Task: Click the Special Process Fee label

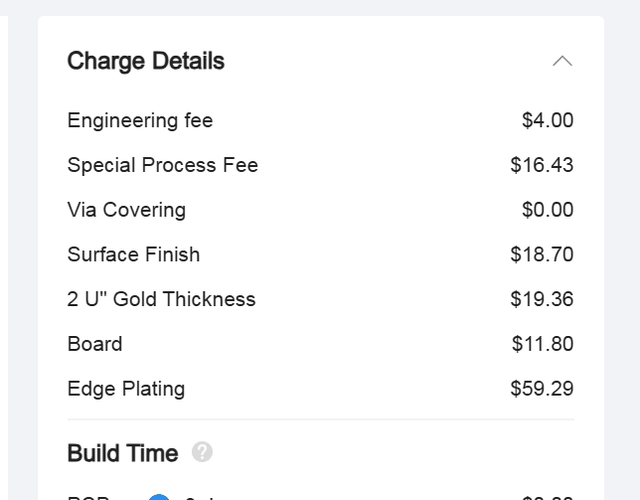Action: click(x=162, y=165)
